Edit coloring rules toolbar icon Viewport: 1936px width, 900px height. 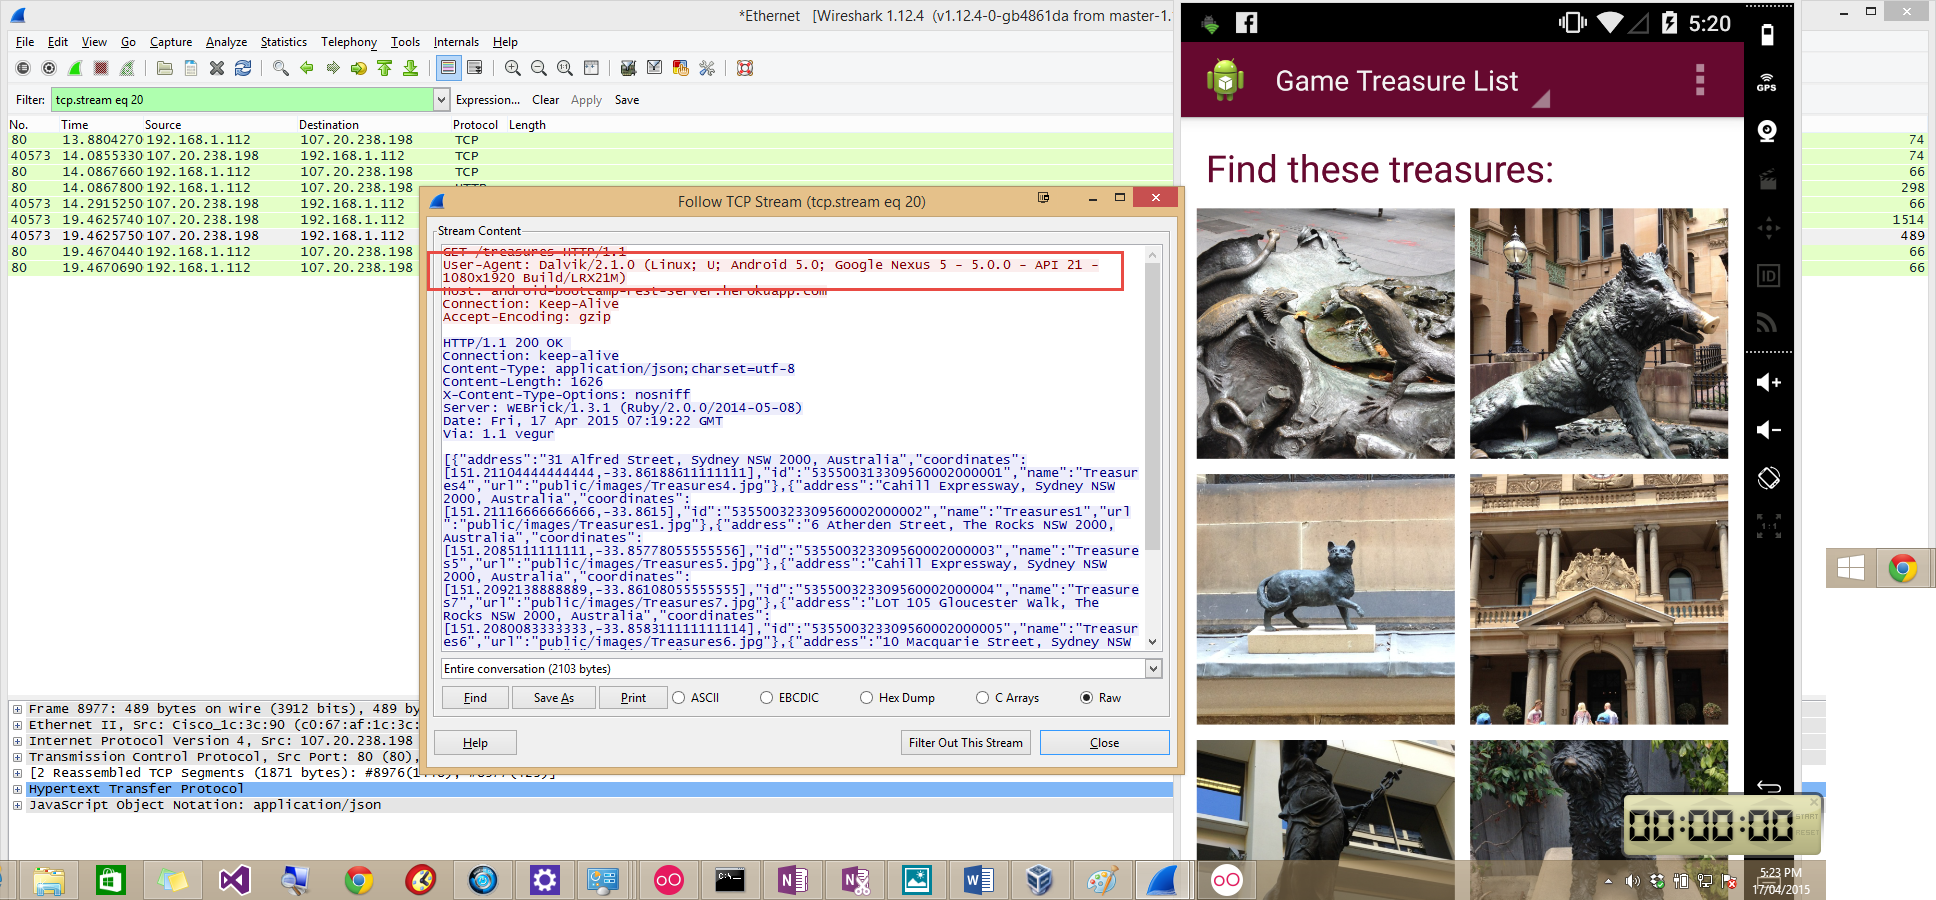[x=681, y=68]
